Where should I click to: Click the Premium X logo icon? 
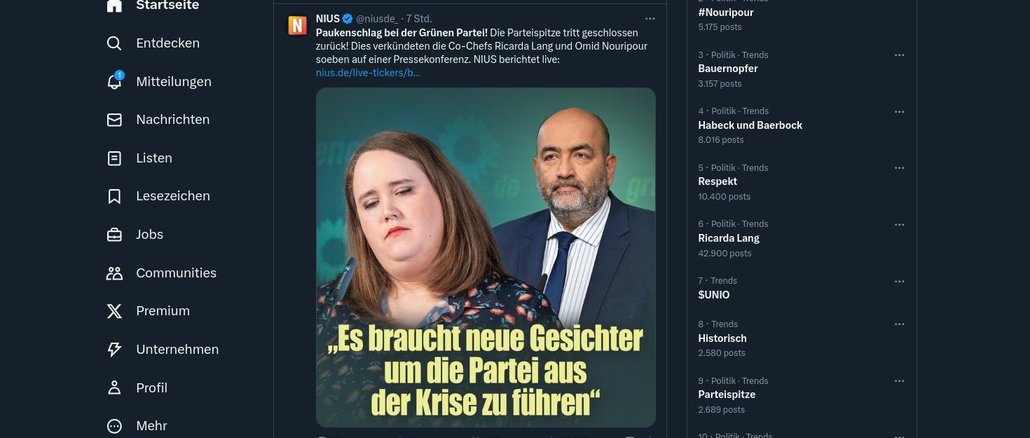click(x=114, y=311)
